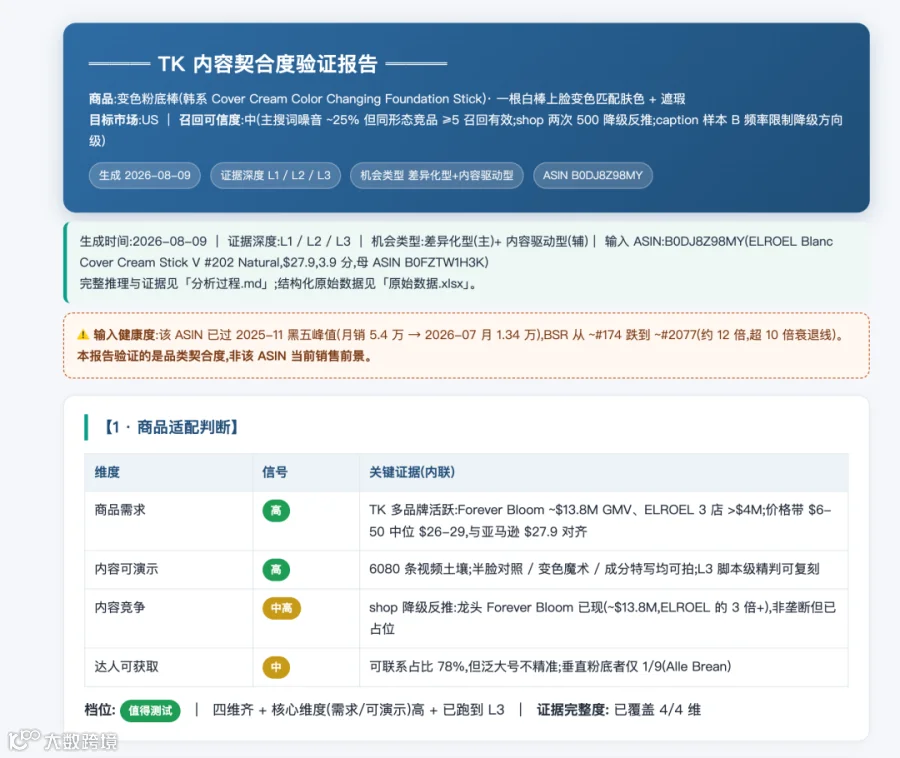Click the evidence text starting shop 降级反推
The width and height of the screenshot is (900, 758).
pyautogui.click(x=602, y=618)
